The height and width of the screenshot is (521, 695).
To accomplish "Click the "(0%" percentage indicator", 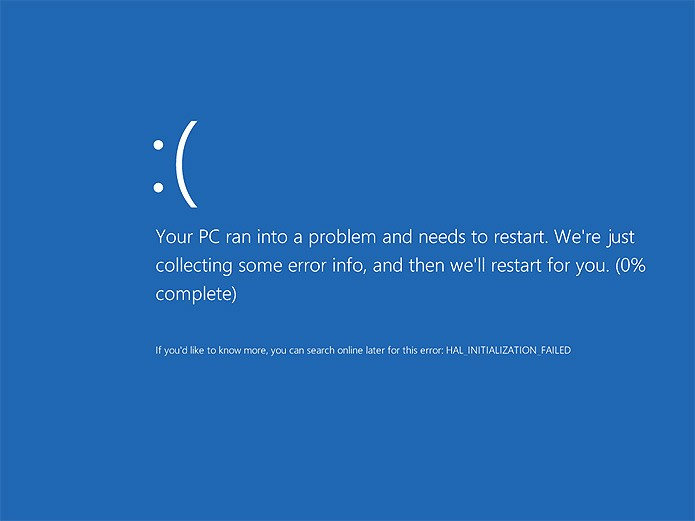I will (630, 266).
